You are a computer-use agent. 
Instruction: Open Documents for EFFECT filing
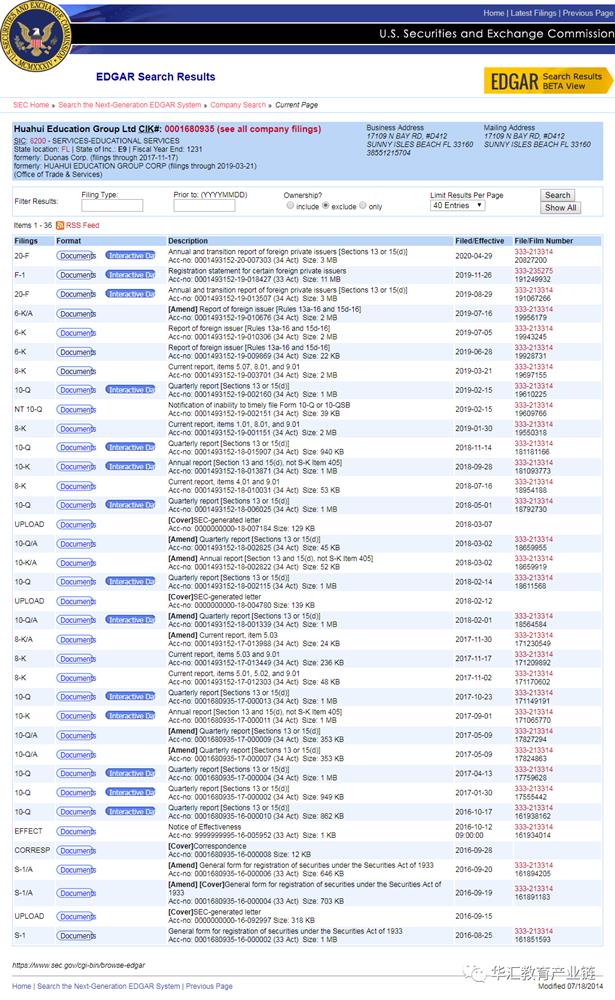pos(77,832)
